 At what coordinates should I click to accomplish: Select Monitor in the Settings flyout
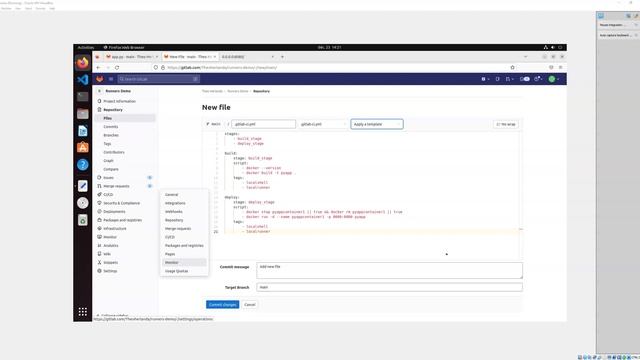click(x=171, y=262)
